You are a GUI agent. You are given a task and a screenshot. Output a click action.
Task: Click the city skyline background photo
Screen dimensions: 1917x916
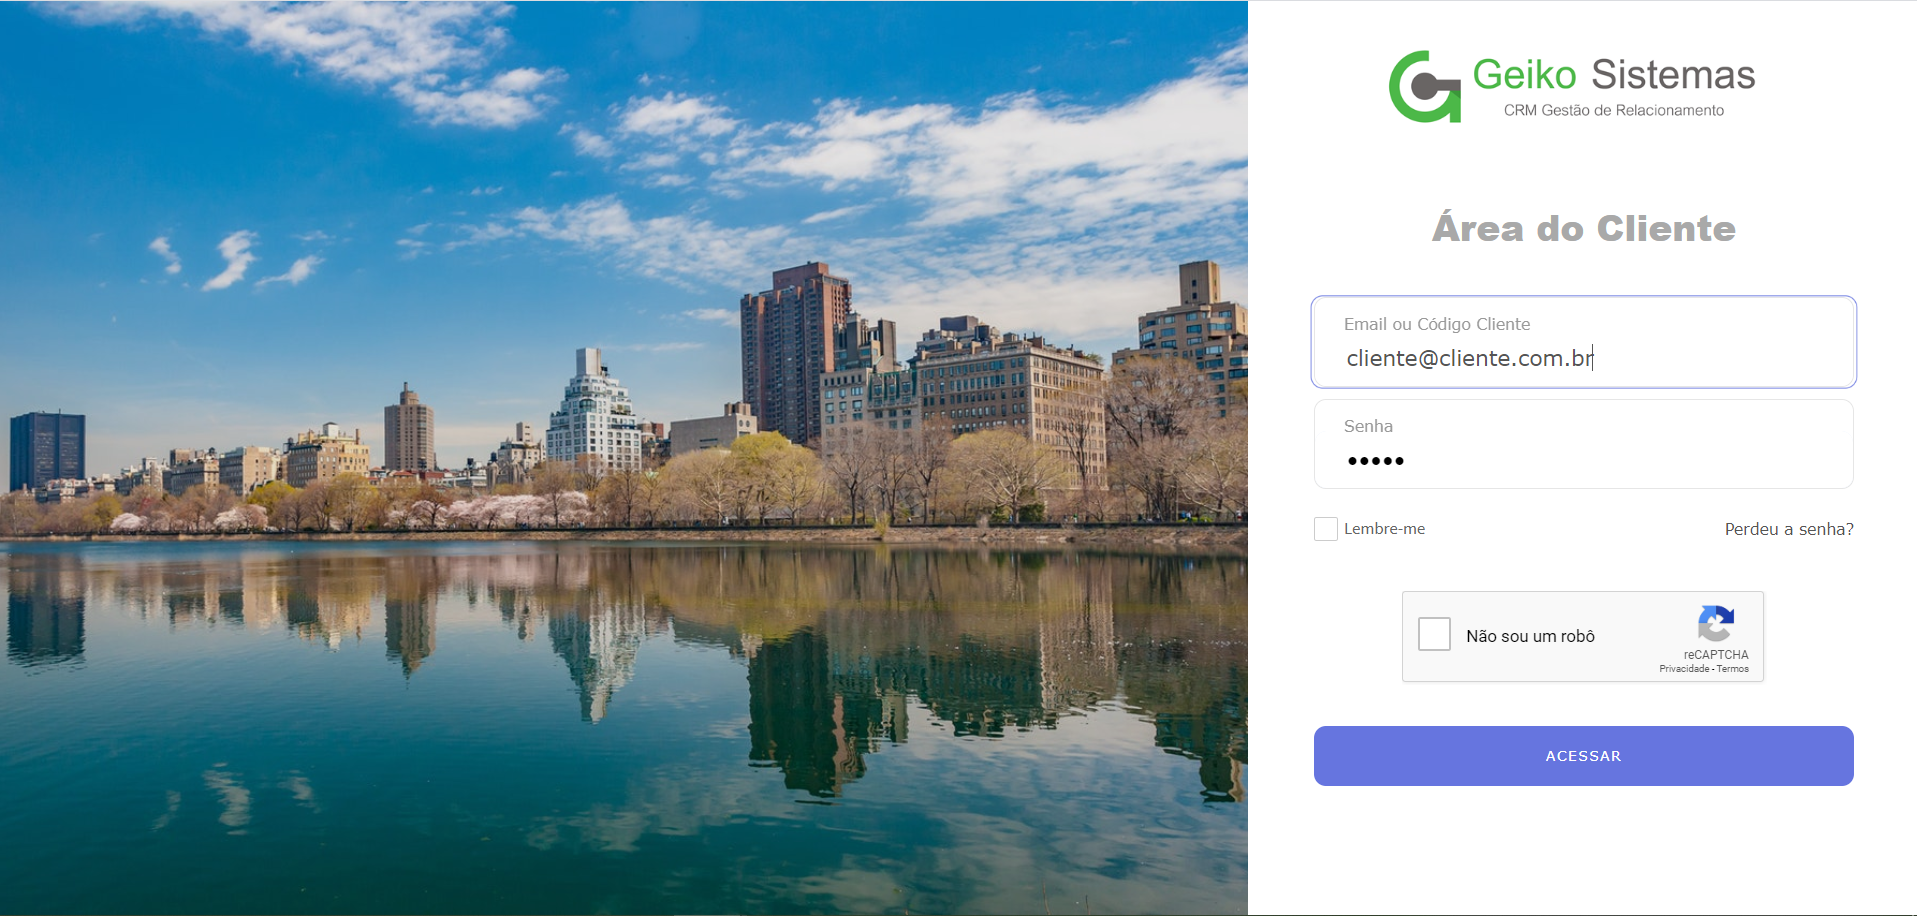coord(623,458)
